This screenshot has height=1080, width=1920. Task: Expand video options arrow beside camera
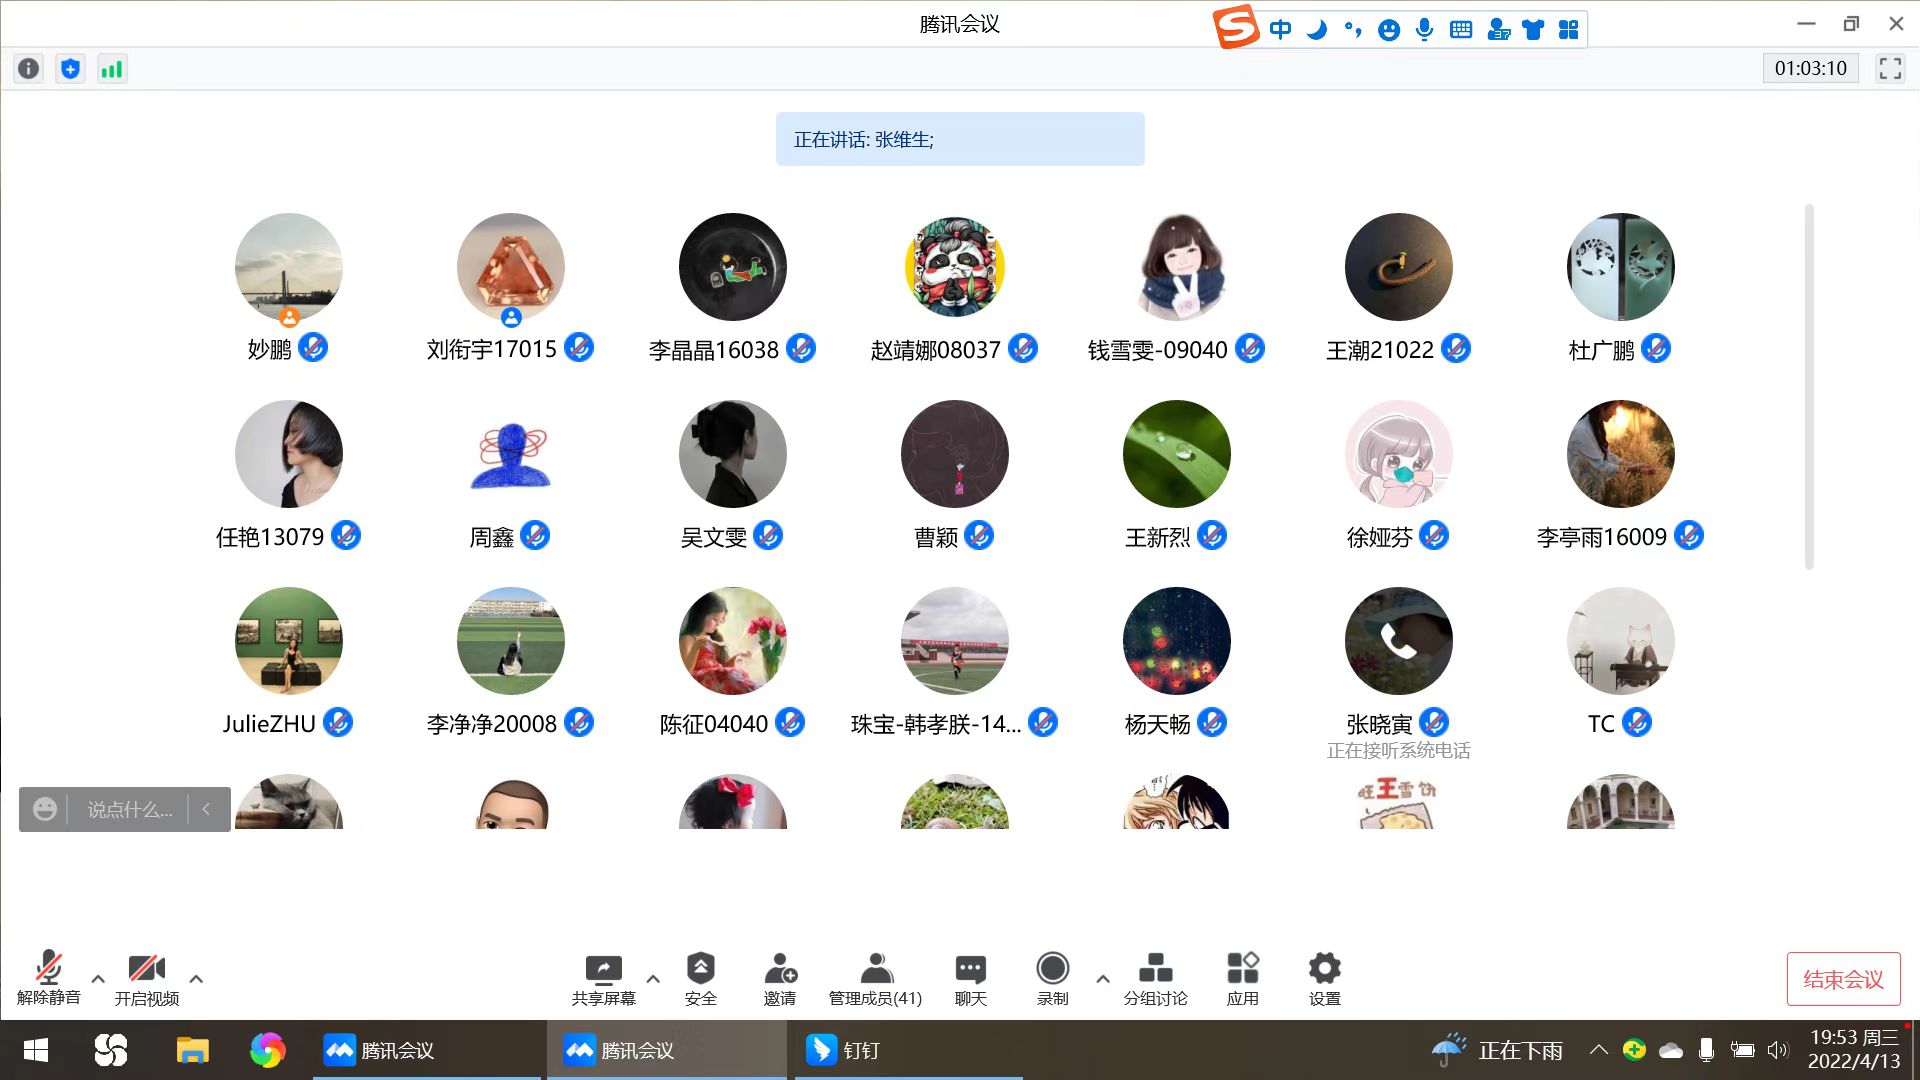point(196,979)
